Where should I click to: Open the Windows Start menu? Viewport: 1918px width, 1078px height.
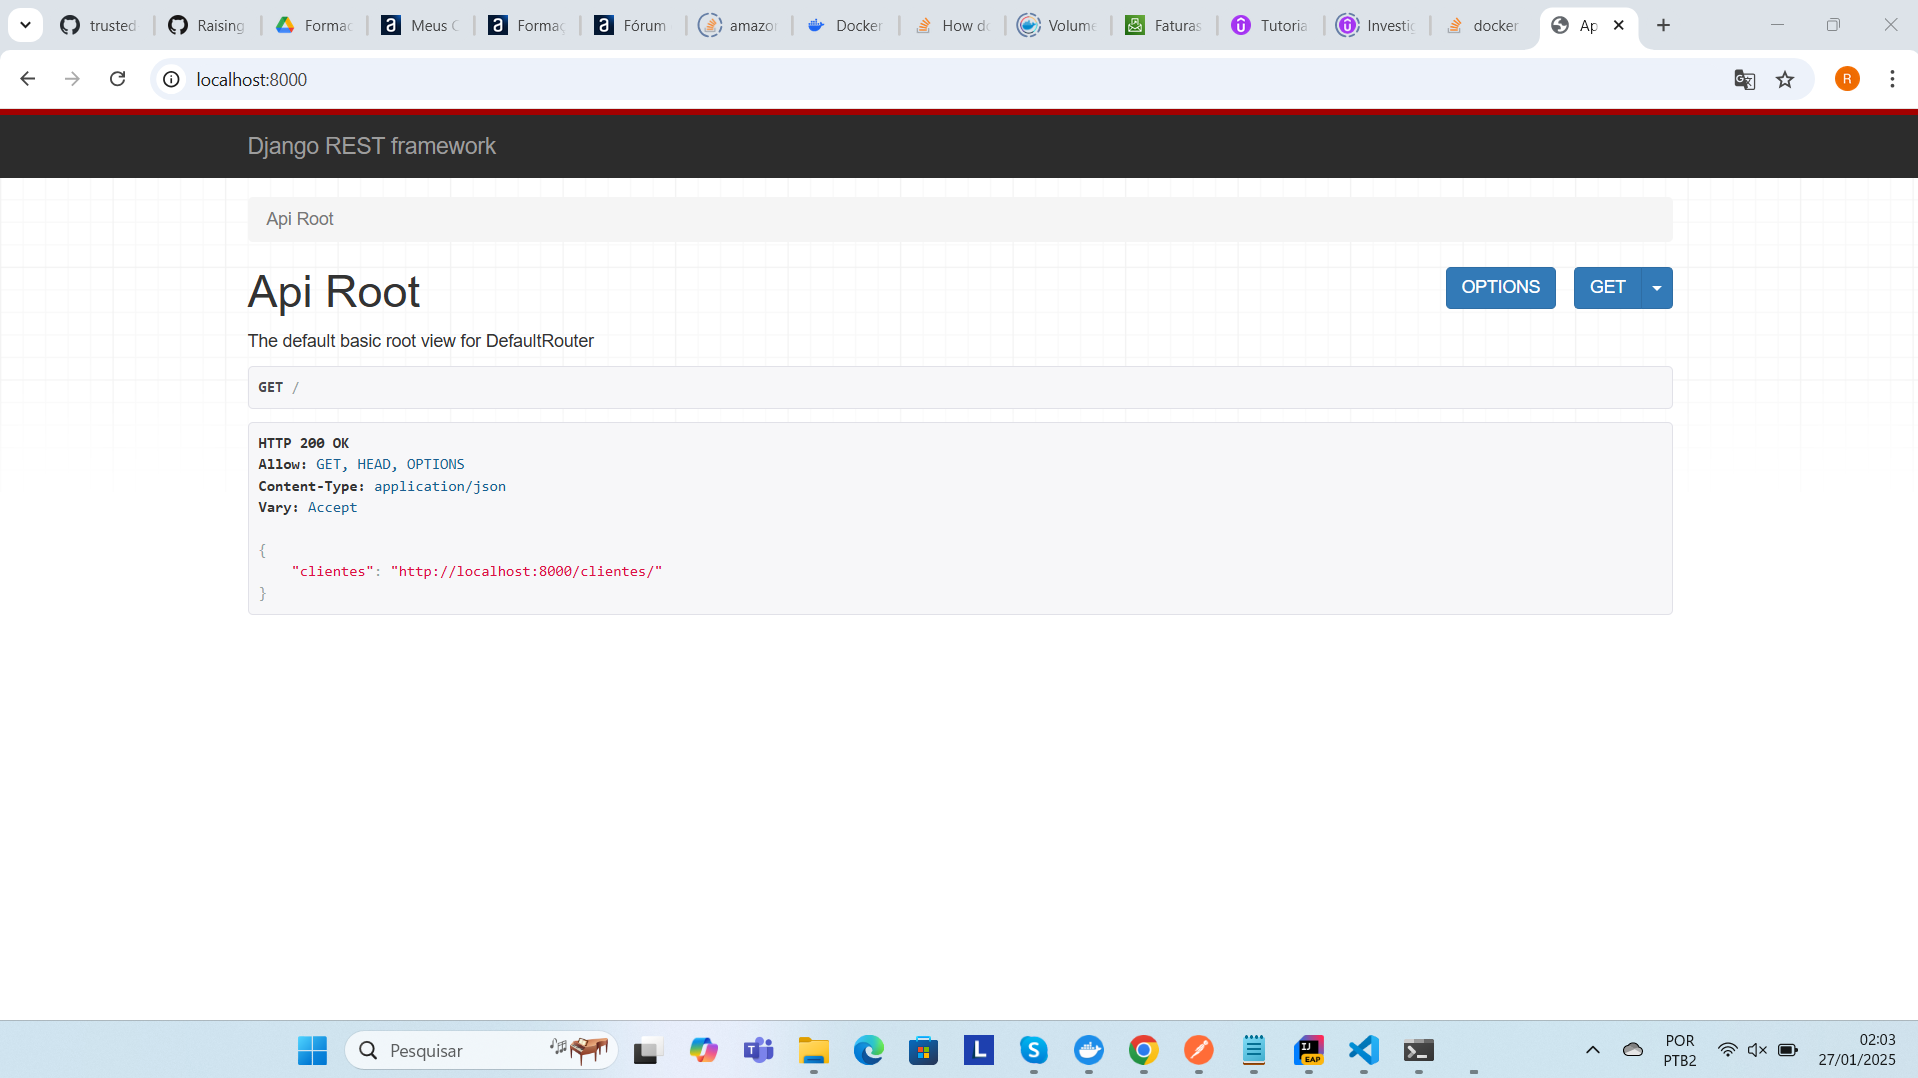(x=312, y=1050)
